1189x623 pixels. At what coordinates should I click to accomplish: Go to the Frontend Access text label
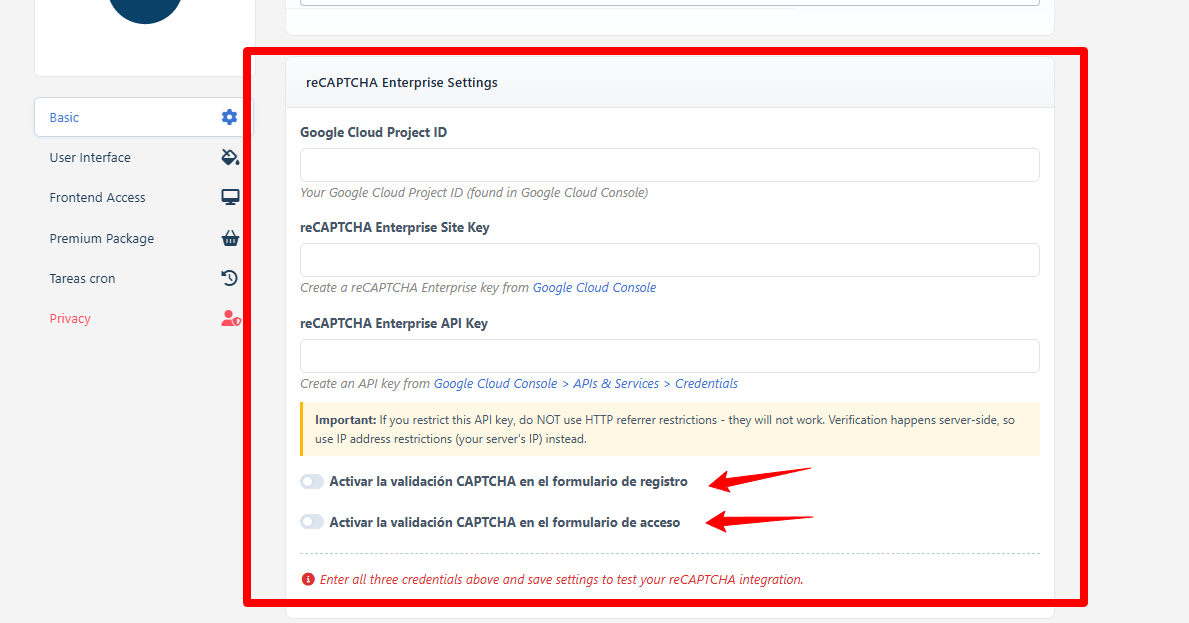tap(97, 197)
